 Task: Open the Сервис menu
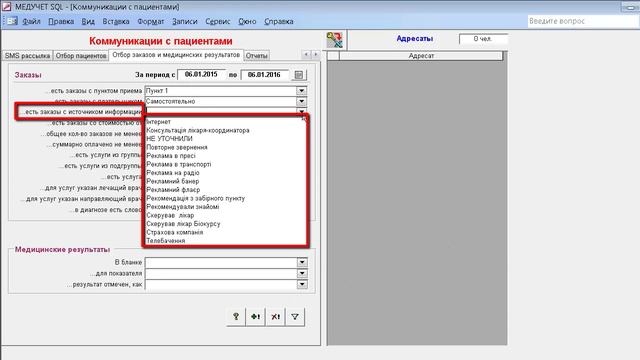pos(218,21)
